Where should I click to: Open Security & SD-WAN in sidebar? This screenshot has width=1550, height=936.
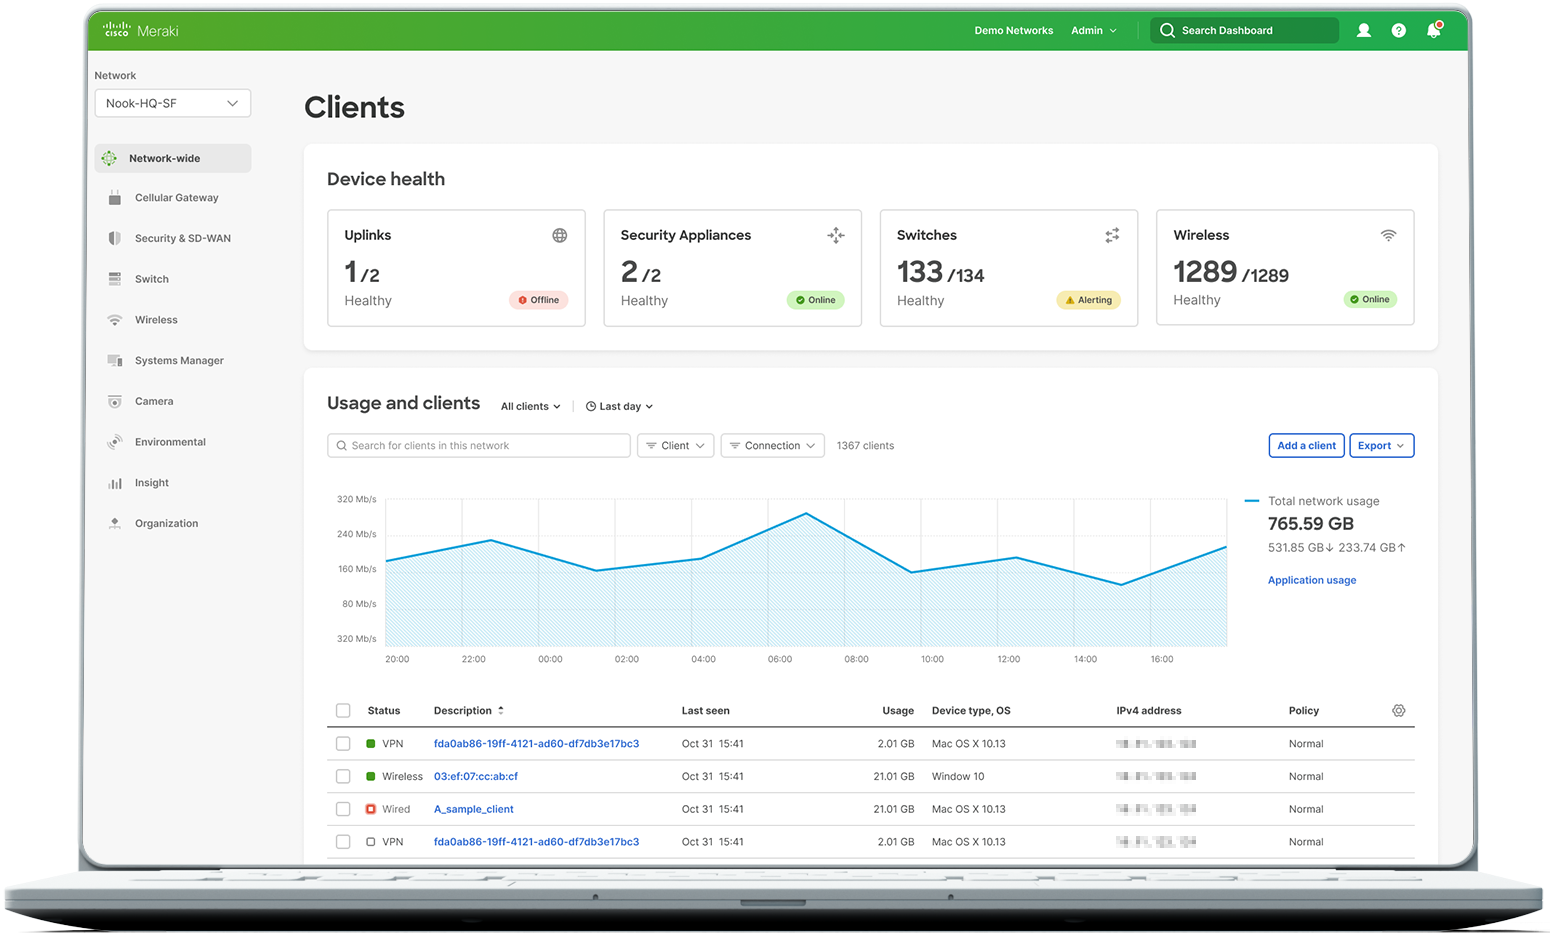point(182,239)
